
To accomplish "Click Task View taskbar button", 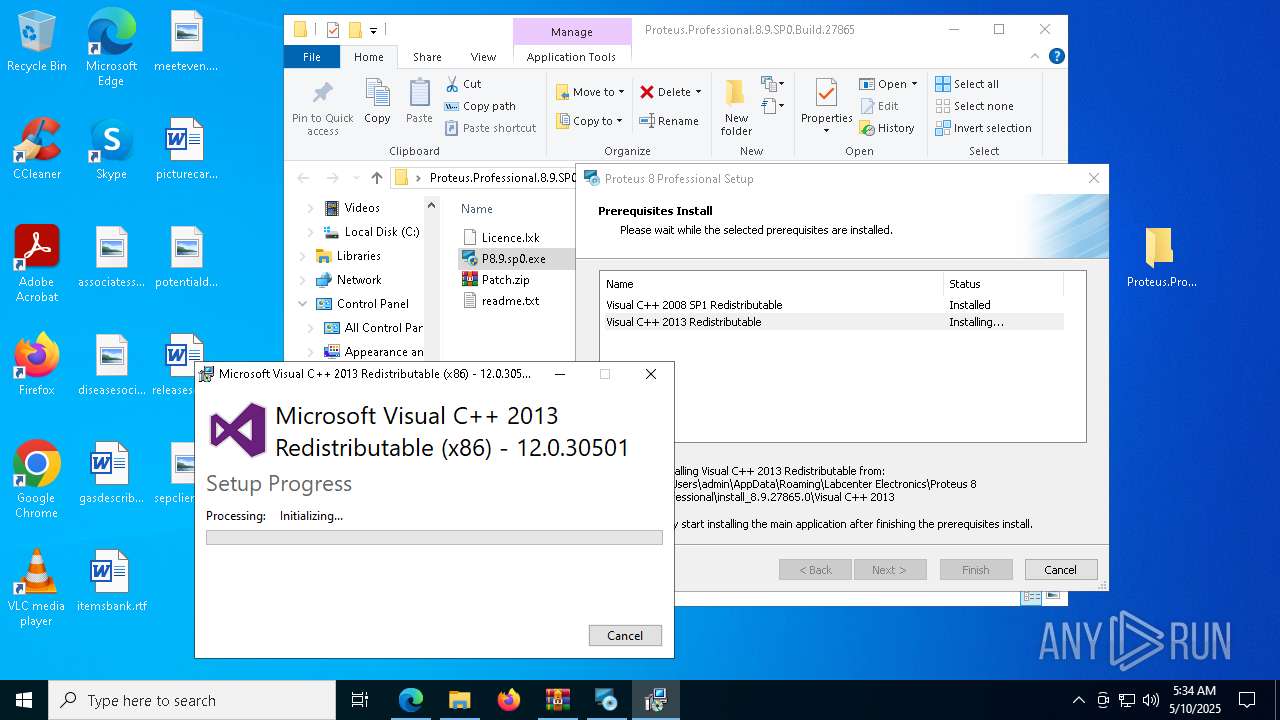I will 360,700.
